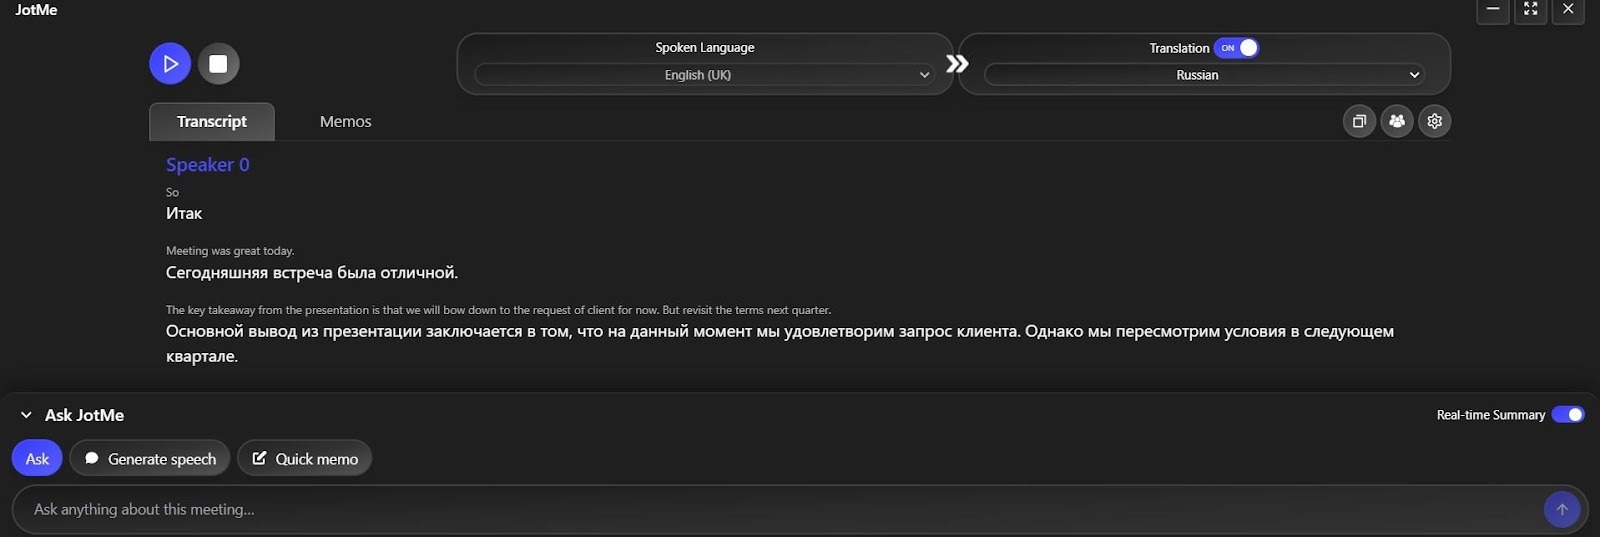Open the Russian translation language dropdown
The height and width of the screenshot is (537, 1600).
[1204, 75]
